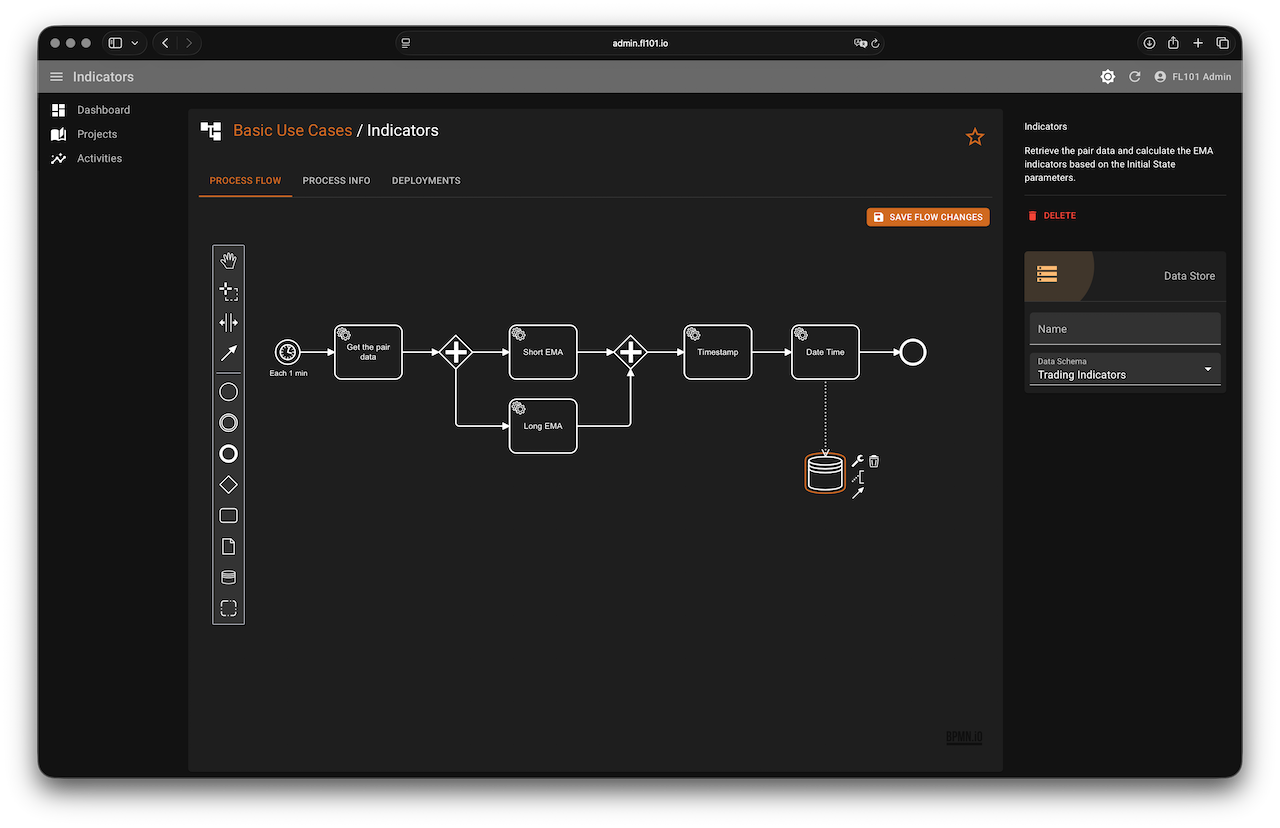Open the Data Schema dropdown

pos(1125,370)
